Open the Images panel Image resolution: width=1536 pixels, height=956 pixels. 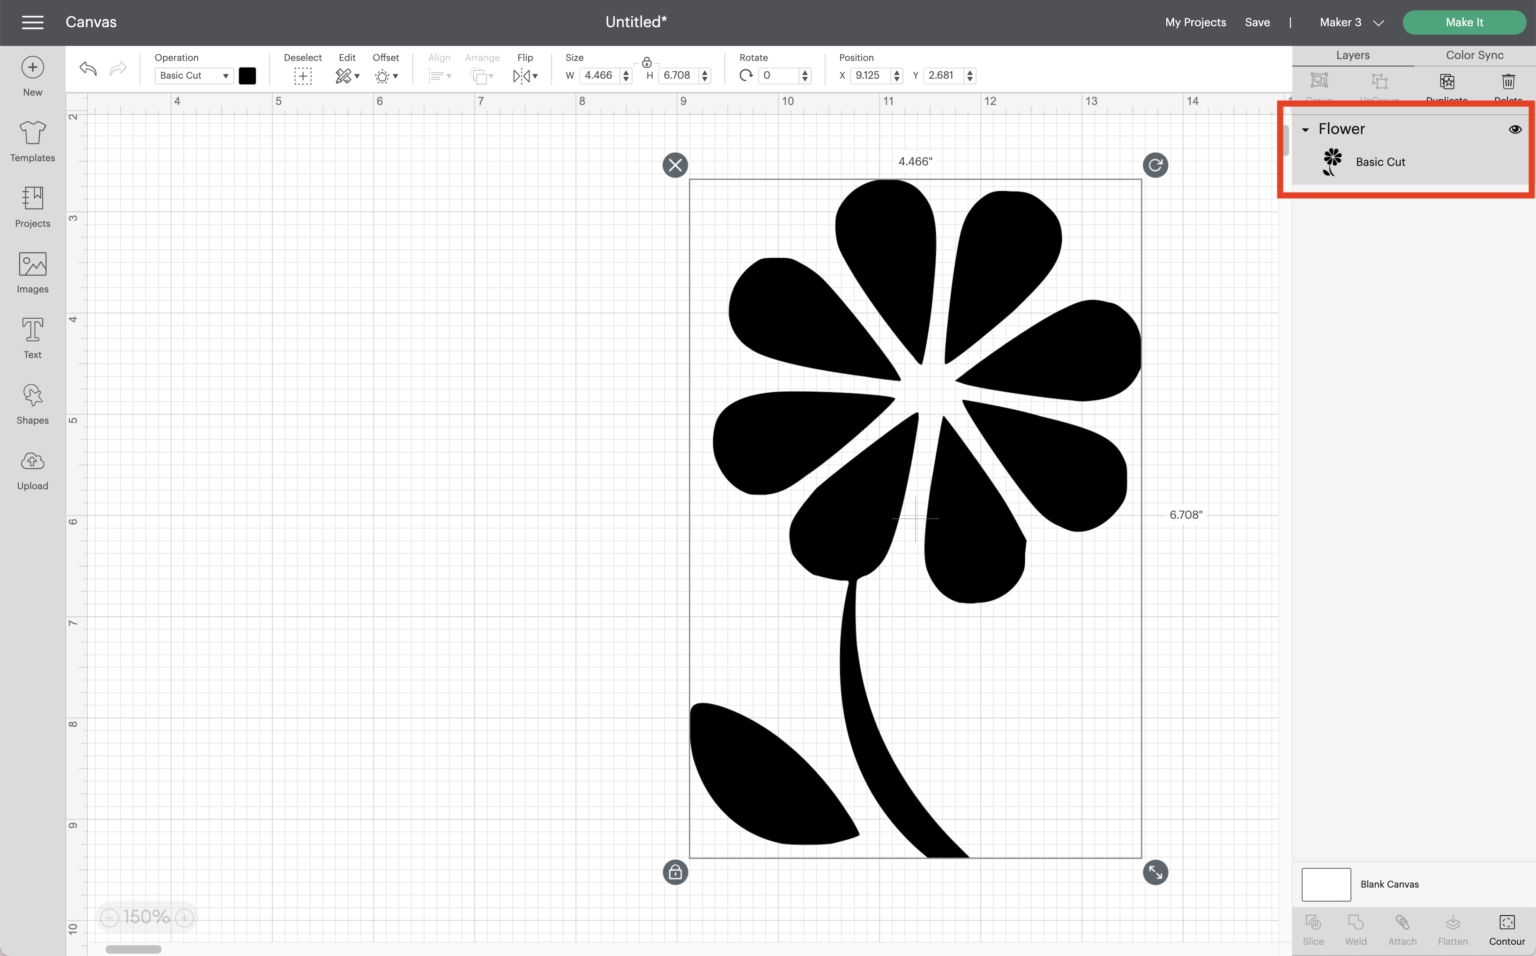32,271
